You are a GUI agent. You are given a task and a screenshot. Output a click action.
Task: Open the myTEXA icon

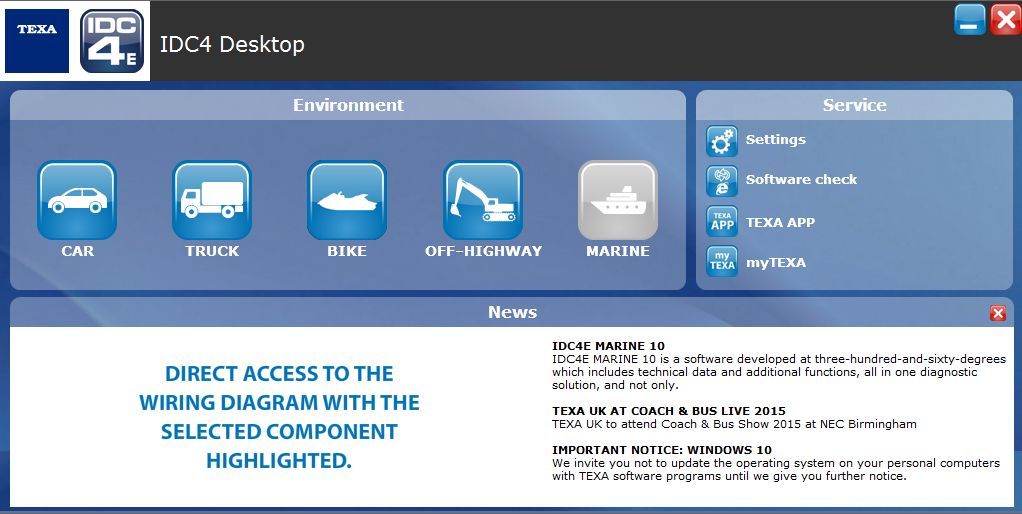click(722, 262)
